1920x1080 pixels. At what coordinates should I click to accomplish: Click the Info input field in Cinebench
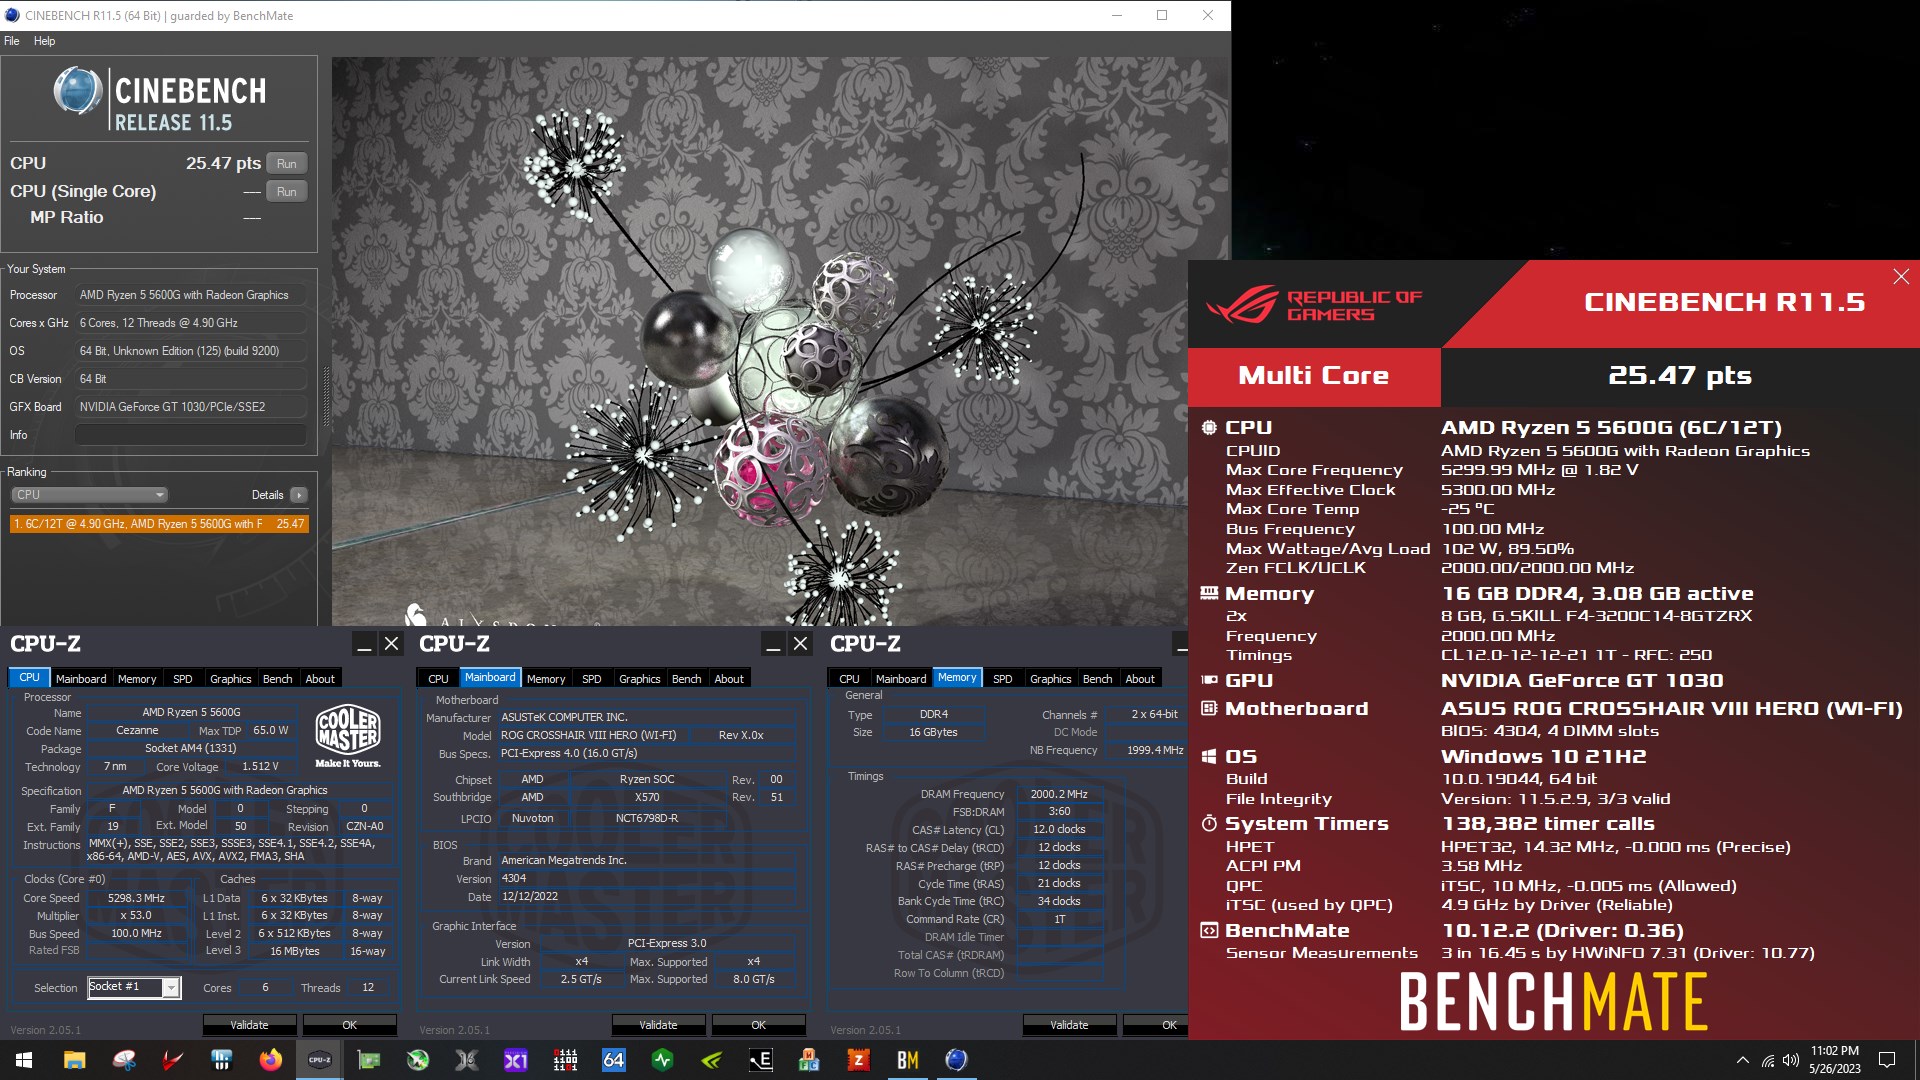pos(191,435)
